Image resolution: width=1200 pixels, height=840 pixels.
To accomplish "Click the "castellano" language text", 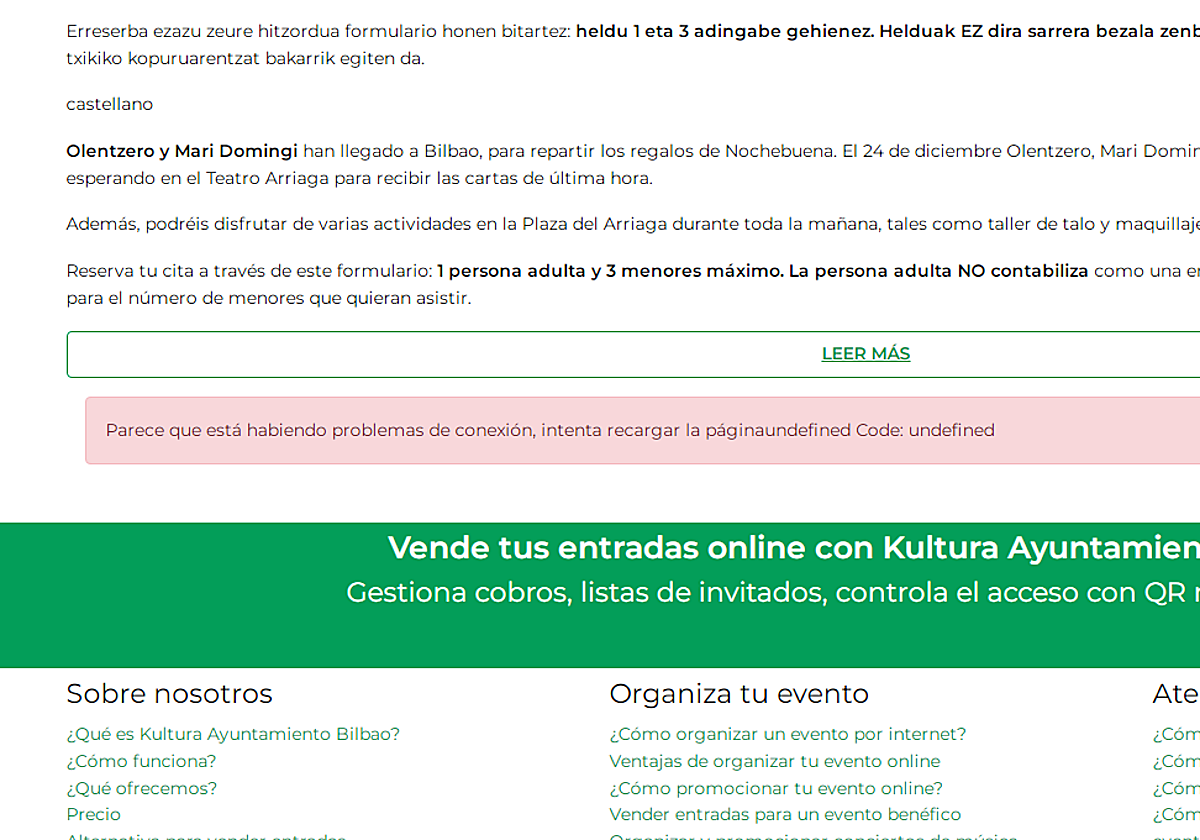I will coord(109,103).
